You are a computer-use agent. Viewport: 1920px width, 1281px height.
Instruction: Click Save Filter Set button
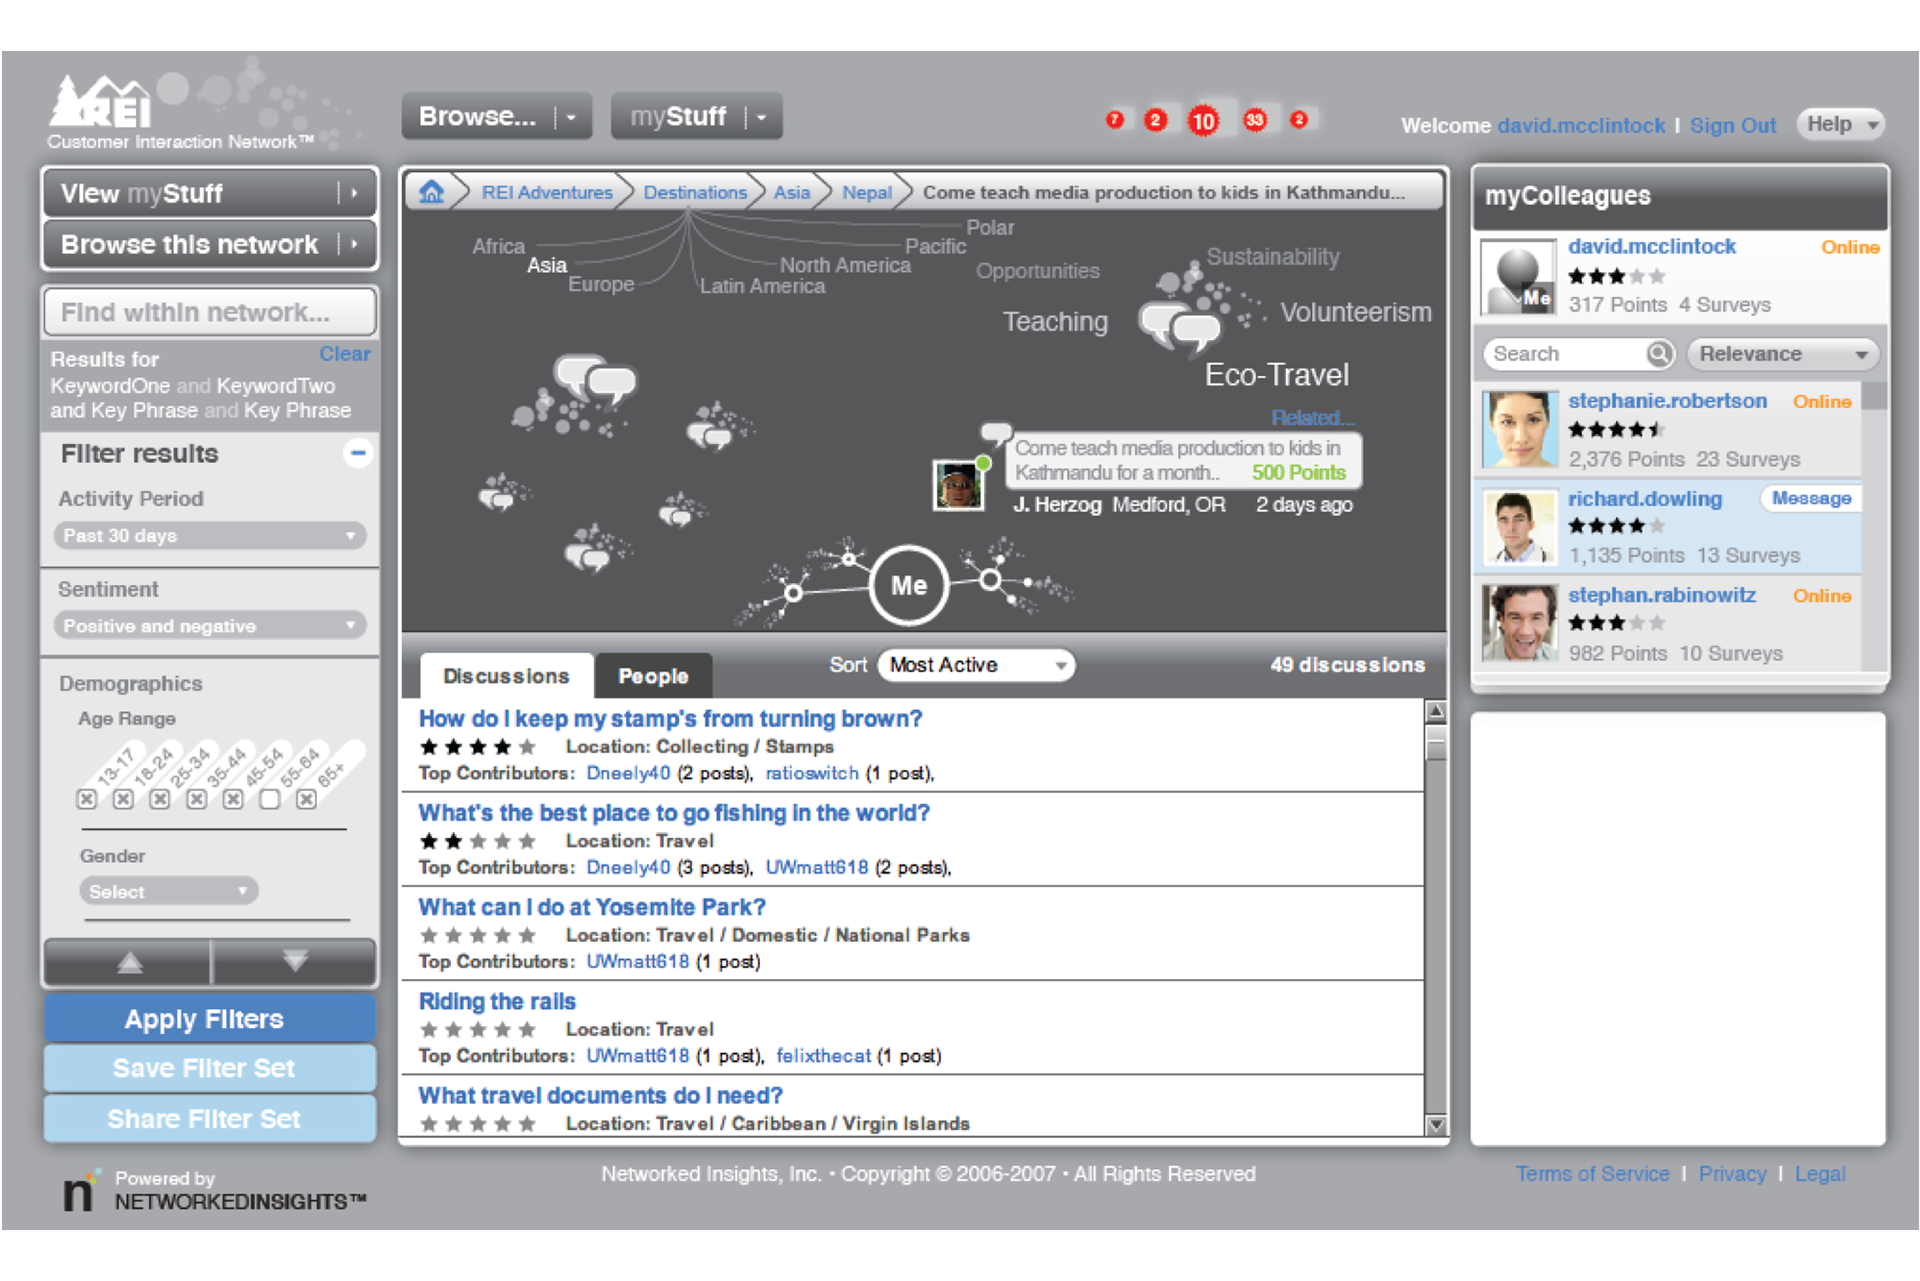click(210, 1068)
